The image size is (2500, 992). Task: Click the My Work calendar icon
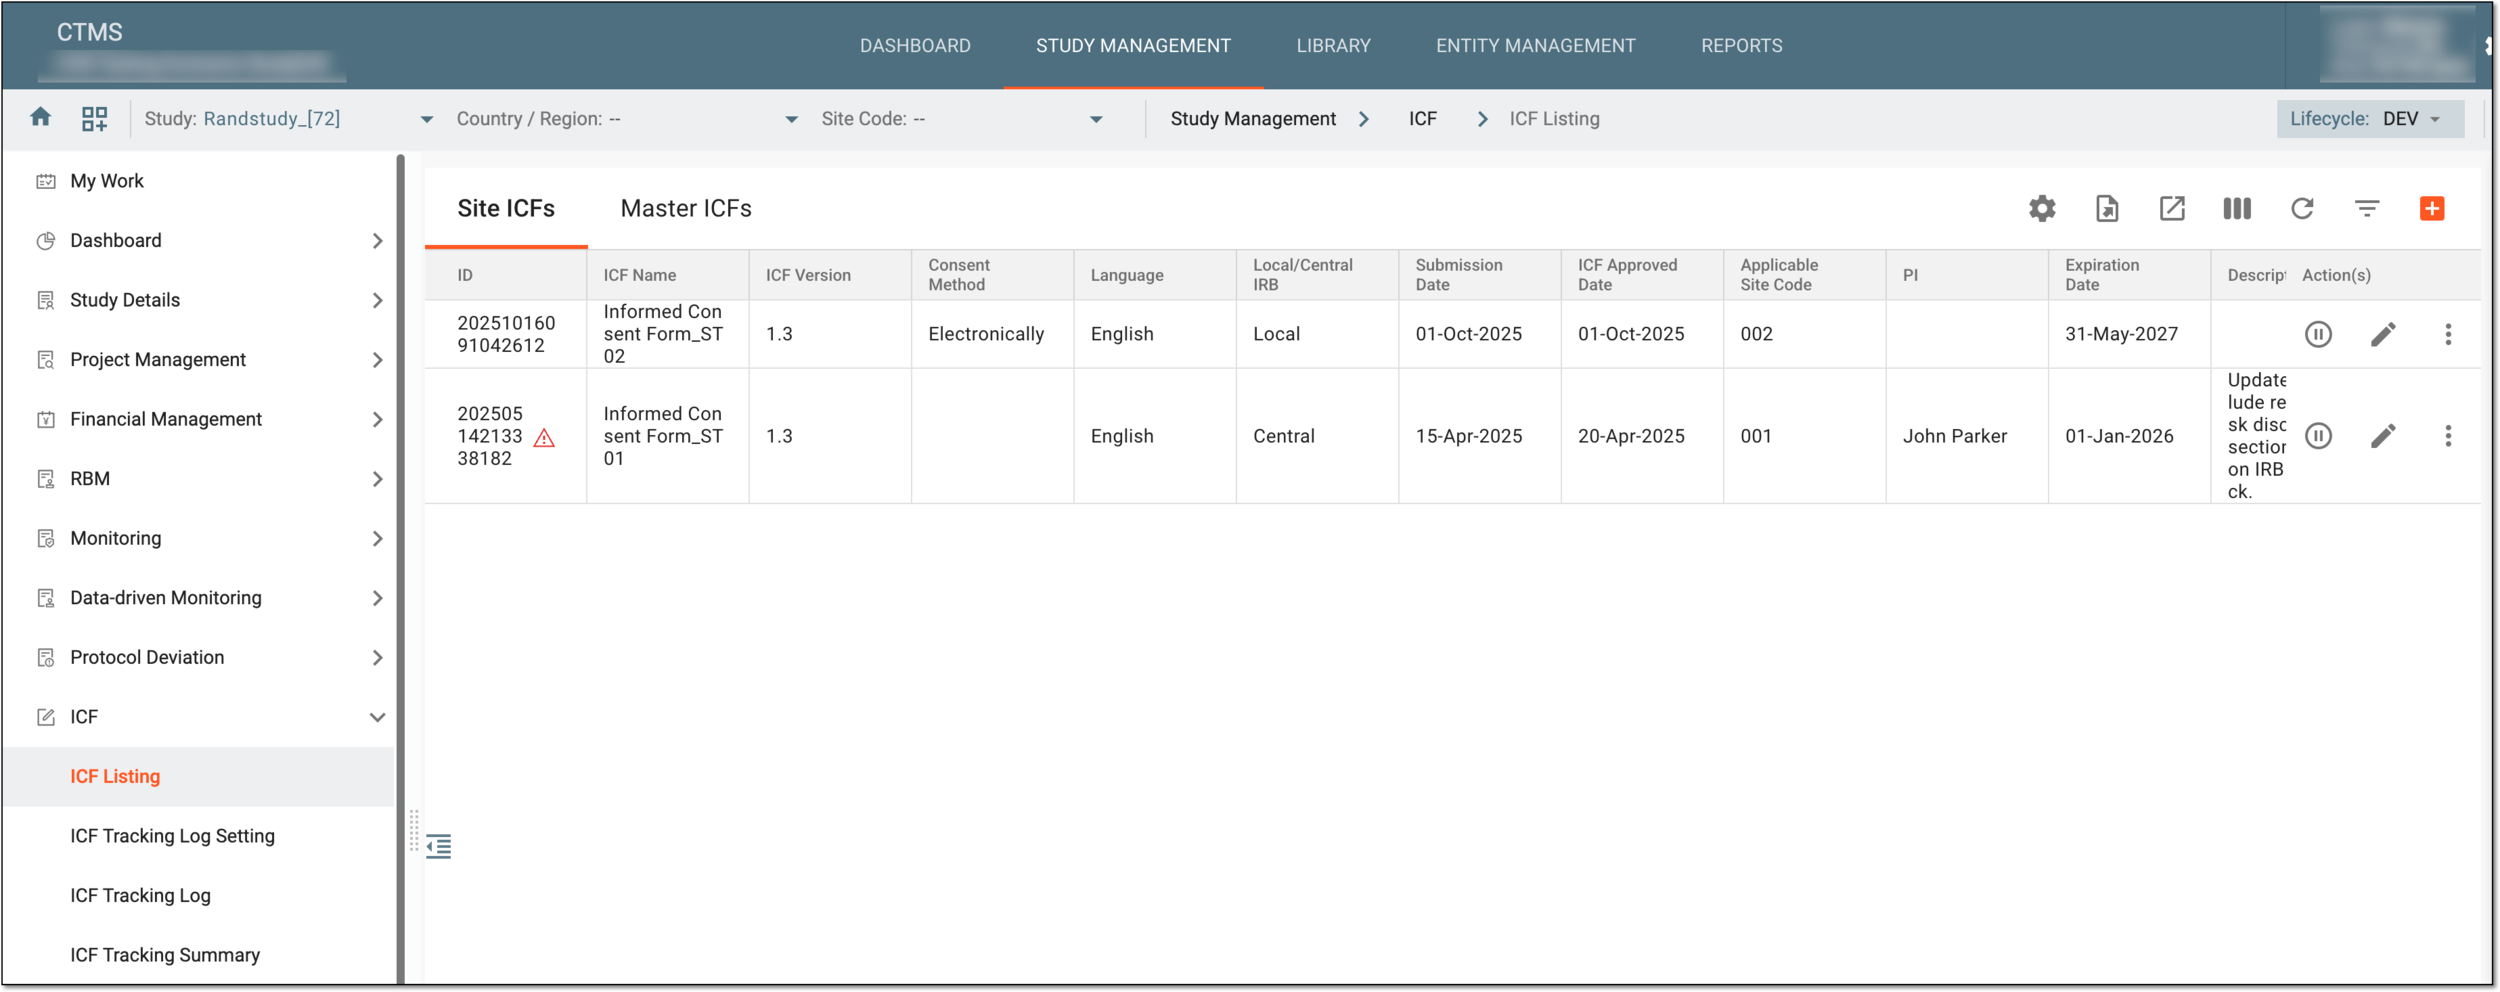(46, 181)
